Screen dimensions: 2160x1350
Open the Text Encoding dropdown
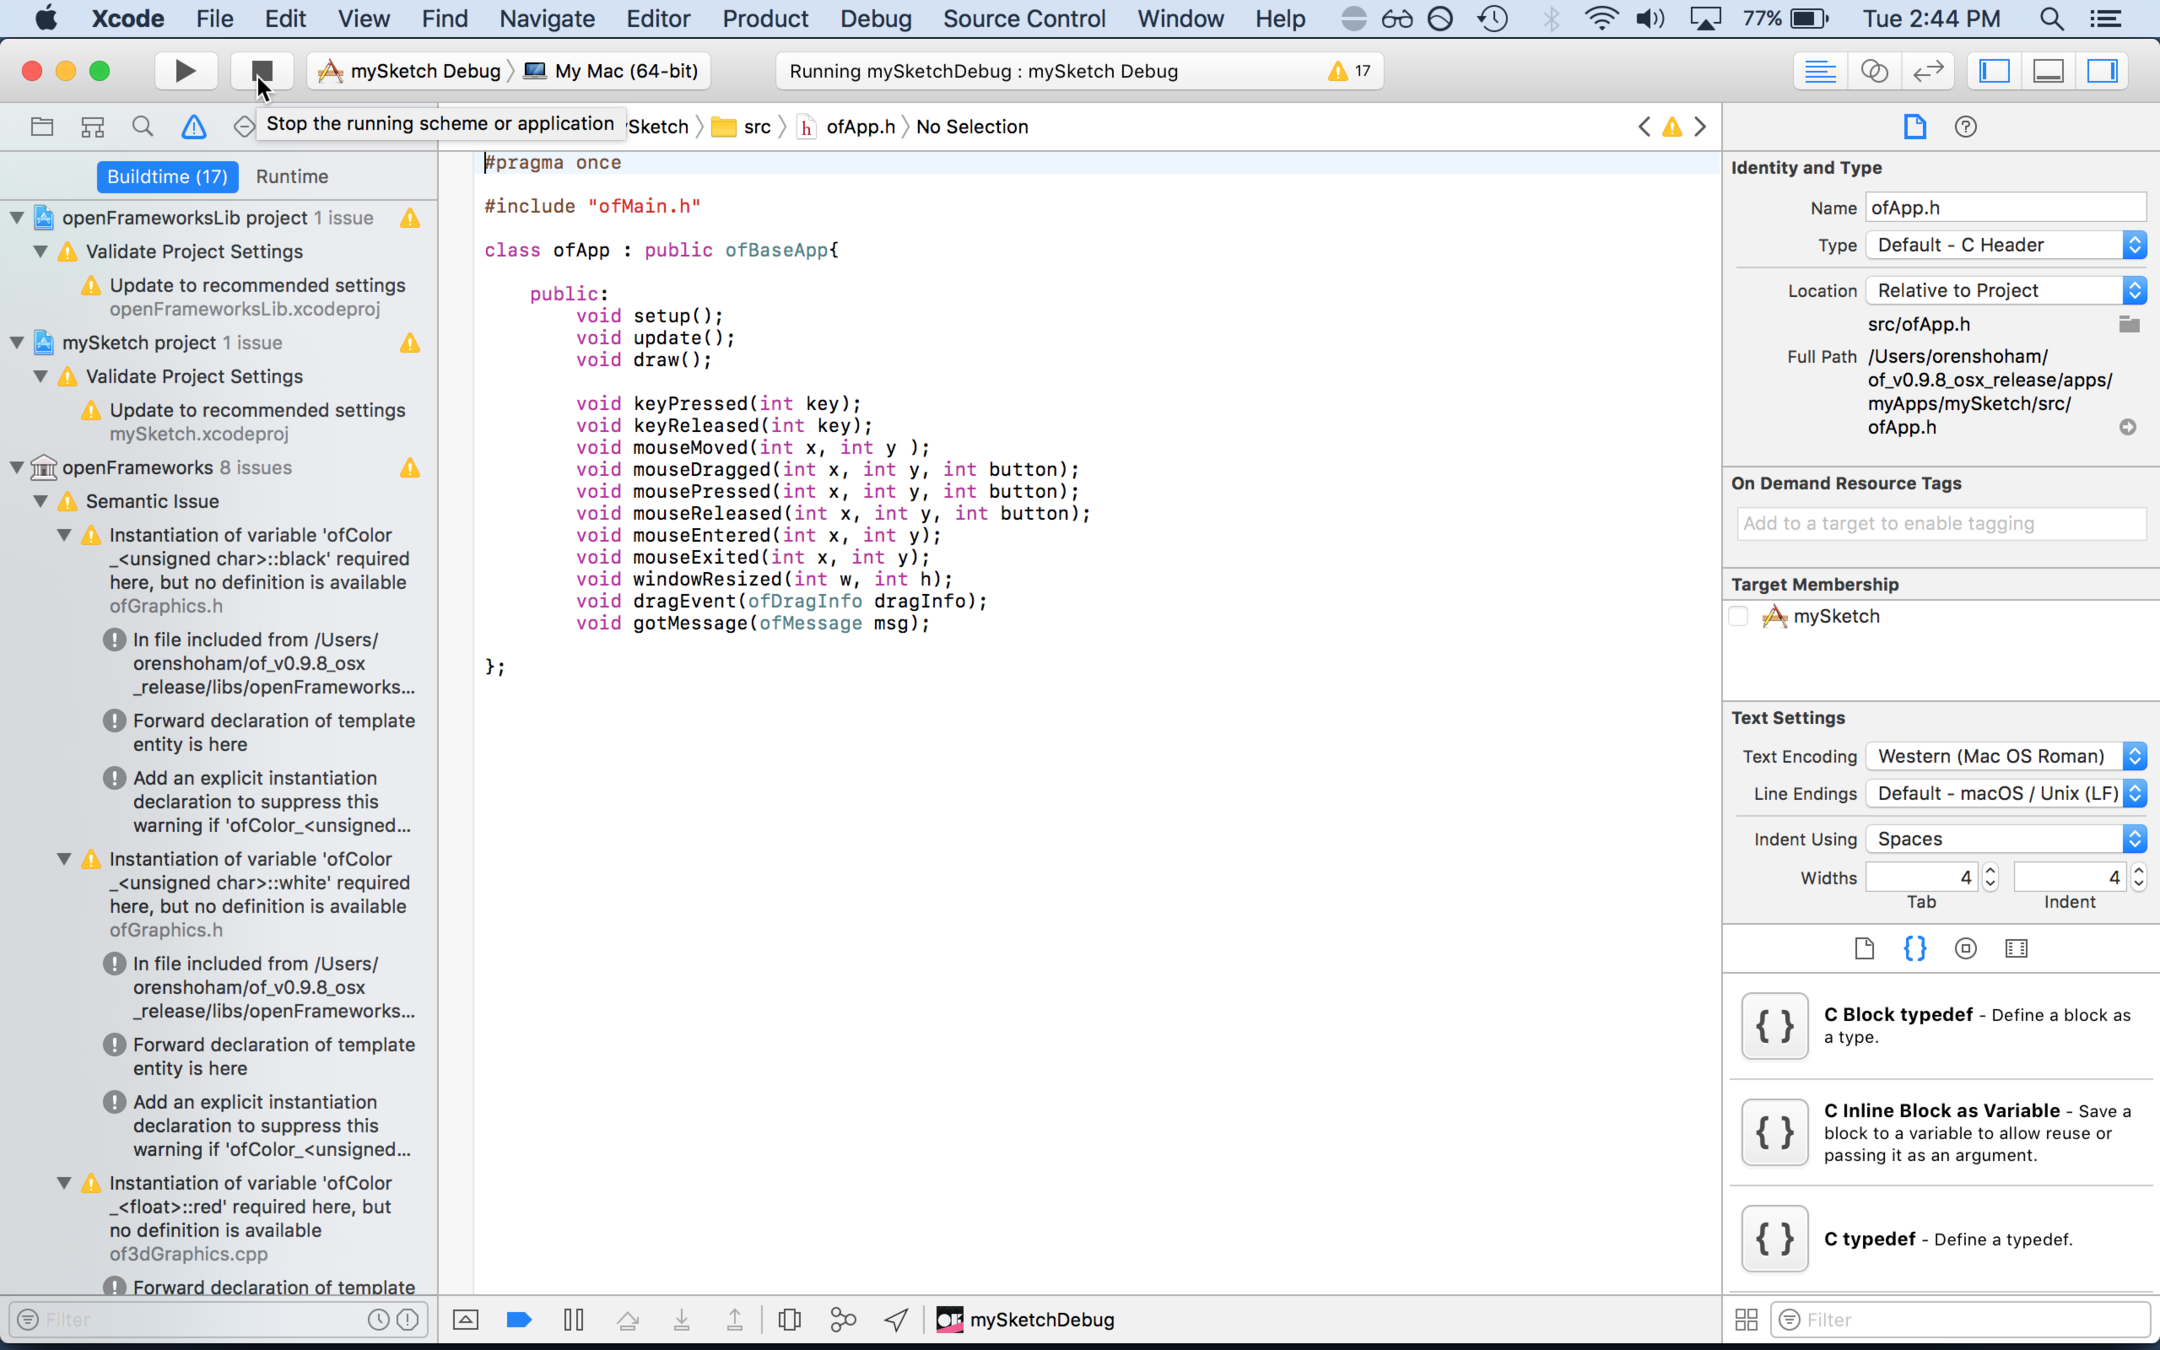(x=2005, y=757)
